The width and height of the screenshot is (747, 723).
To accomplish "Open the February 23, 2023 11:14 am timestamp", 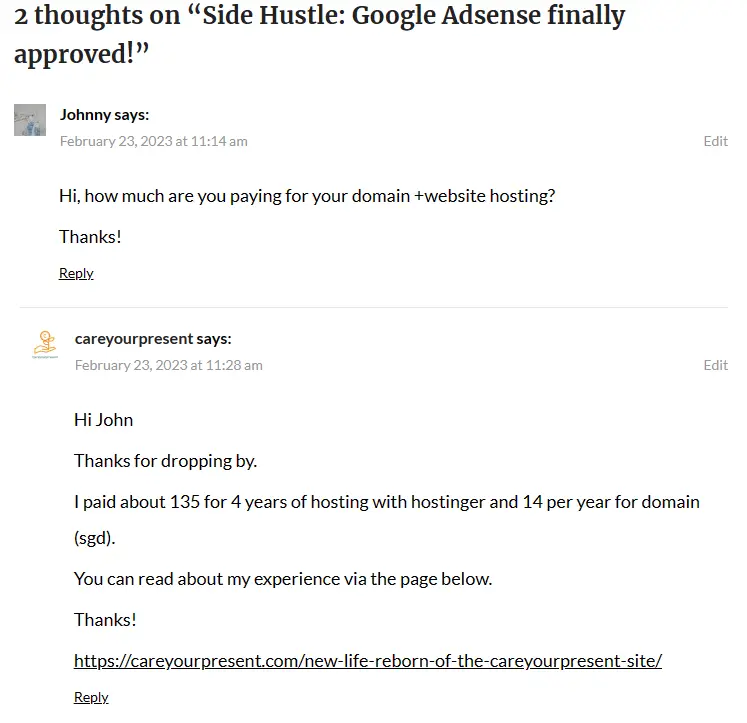I will pyautogui.click(x=153, y=141).
